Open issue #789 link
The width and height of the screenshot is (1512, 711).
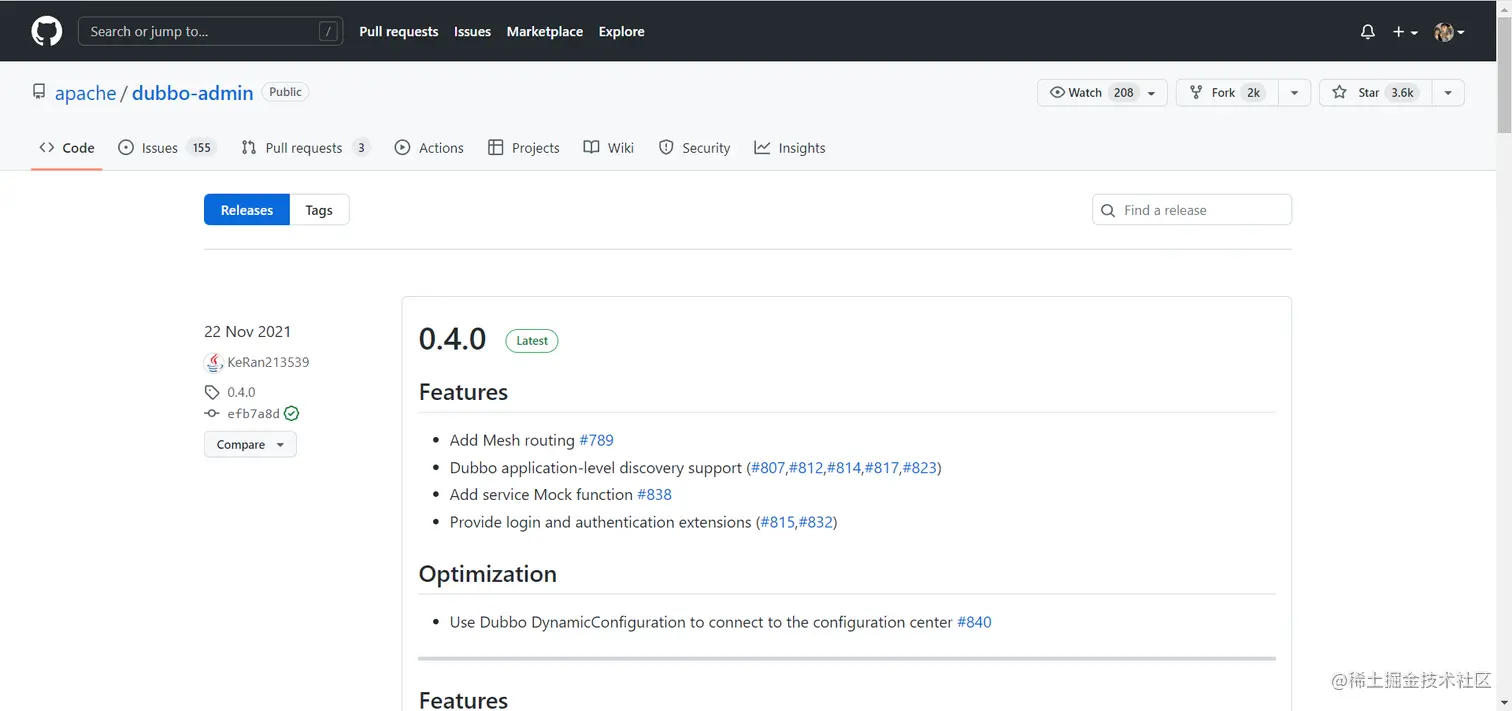[x=596, y=440]
